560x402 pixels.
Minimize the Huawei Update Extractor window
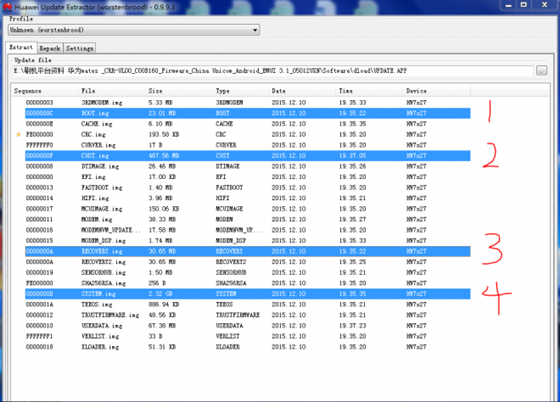509,5
